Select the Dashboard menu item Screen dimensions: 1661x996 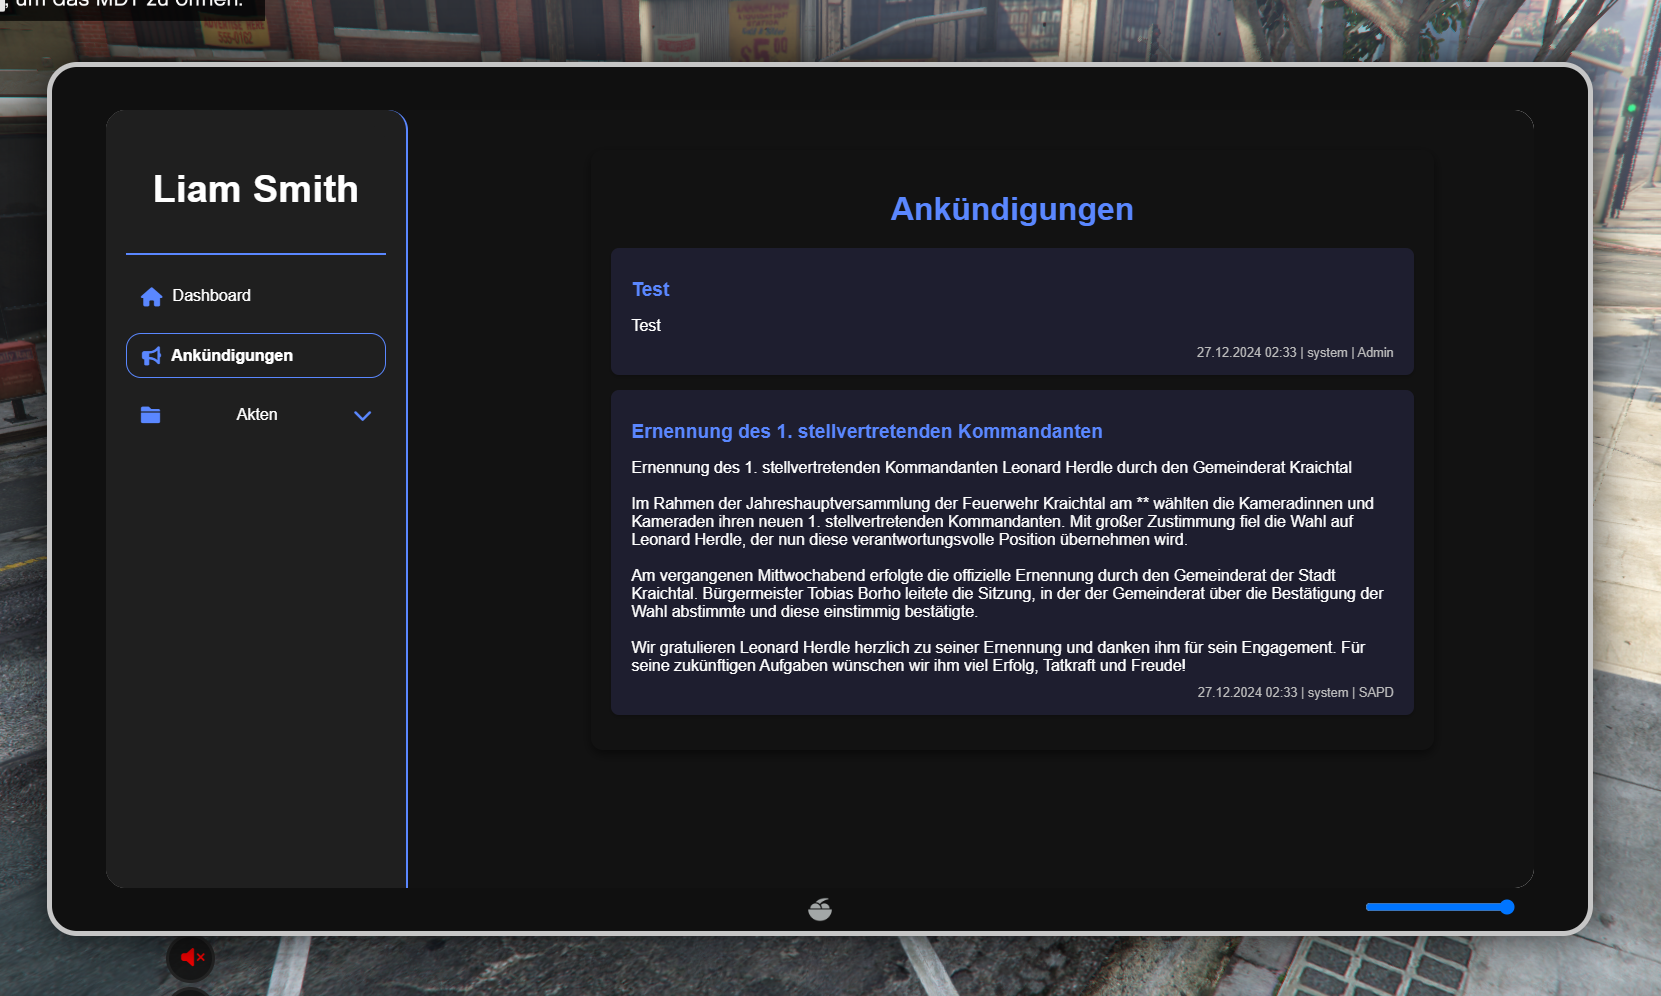coord(256,296)
